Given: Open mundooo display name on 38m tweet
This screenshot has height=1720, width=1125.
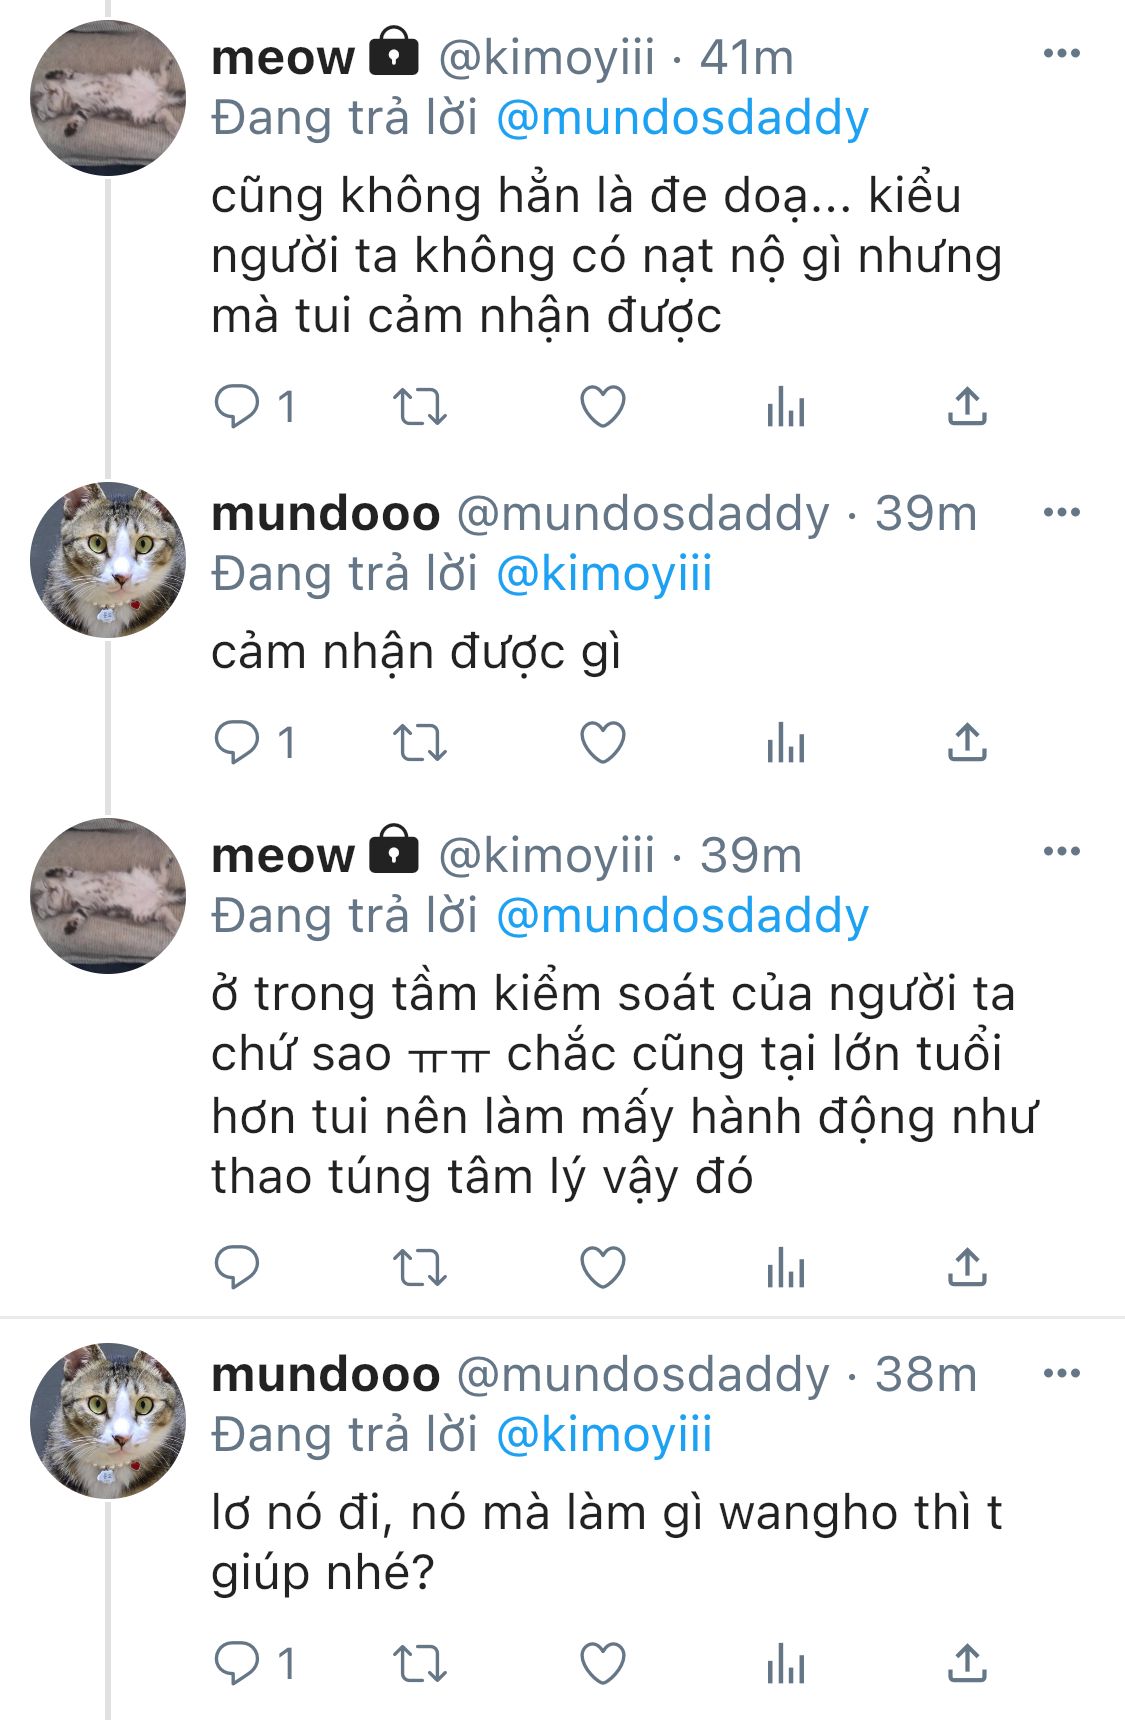Looking at the screenshot, I should 326,1374.
